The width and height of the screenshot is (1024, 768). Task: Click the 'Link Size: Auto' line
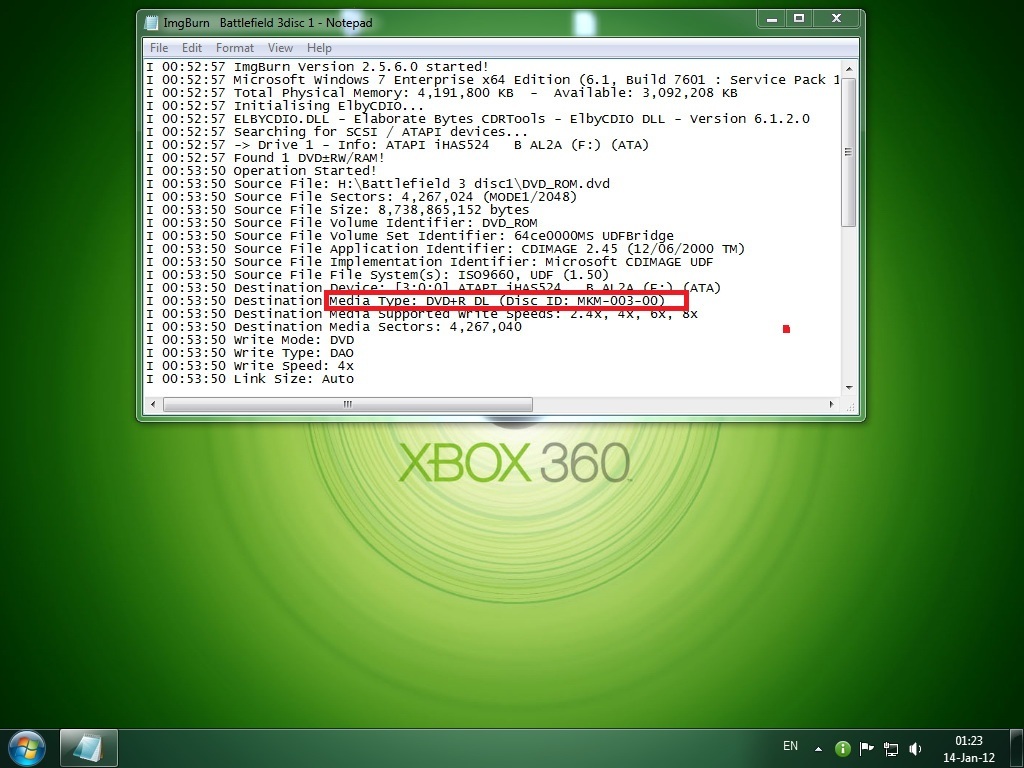coord(250,380)
